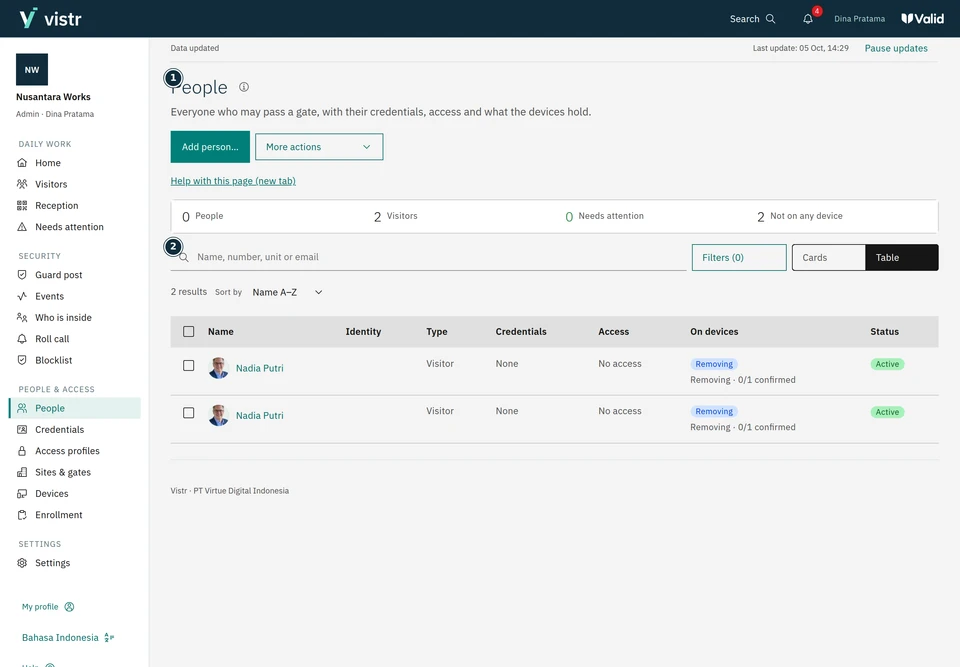Click the Settings gear icon
This screenshot has width=960, height=667.
[22, 563]
